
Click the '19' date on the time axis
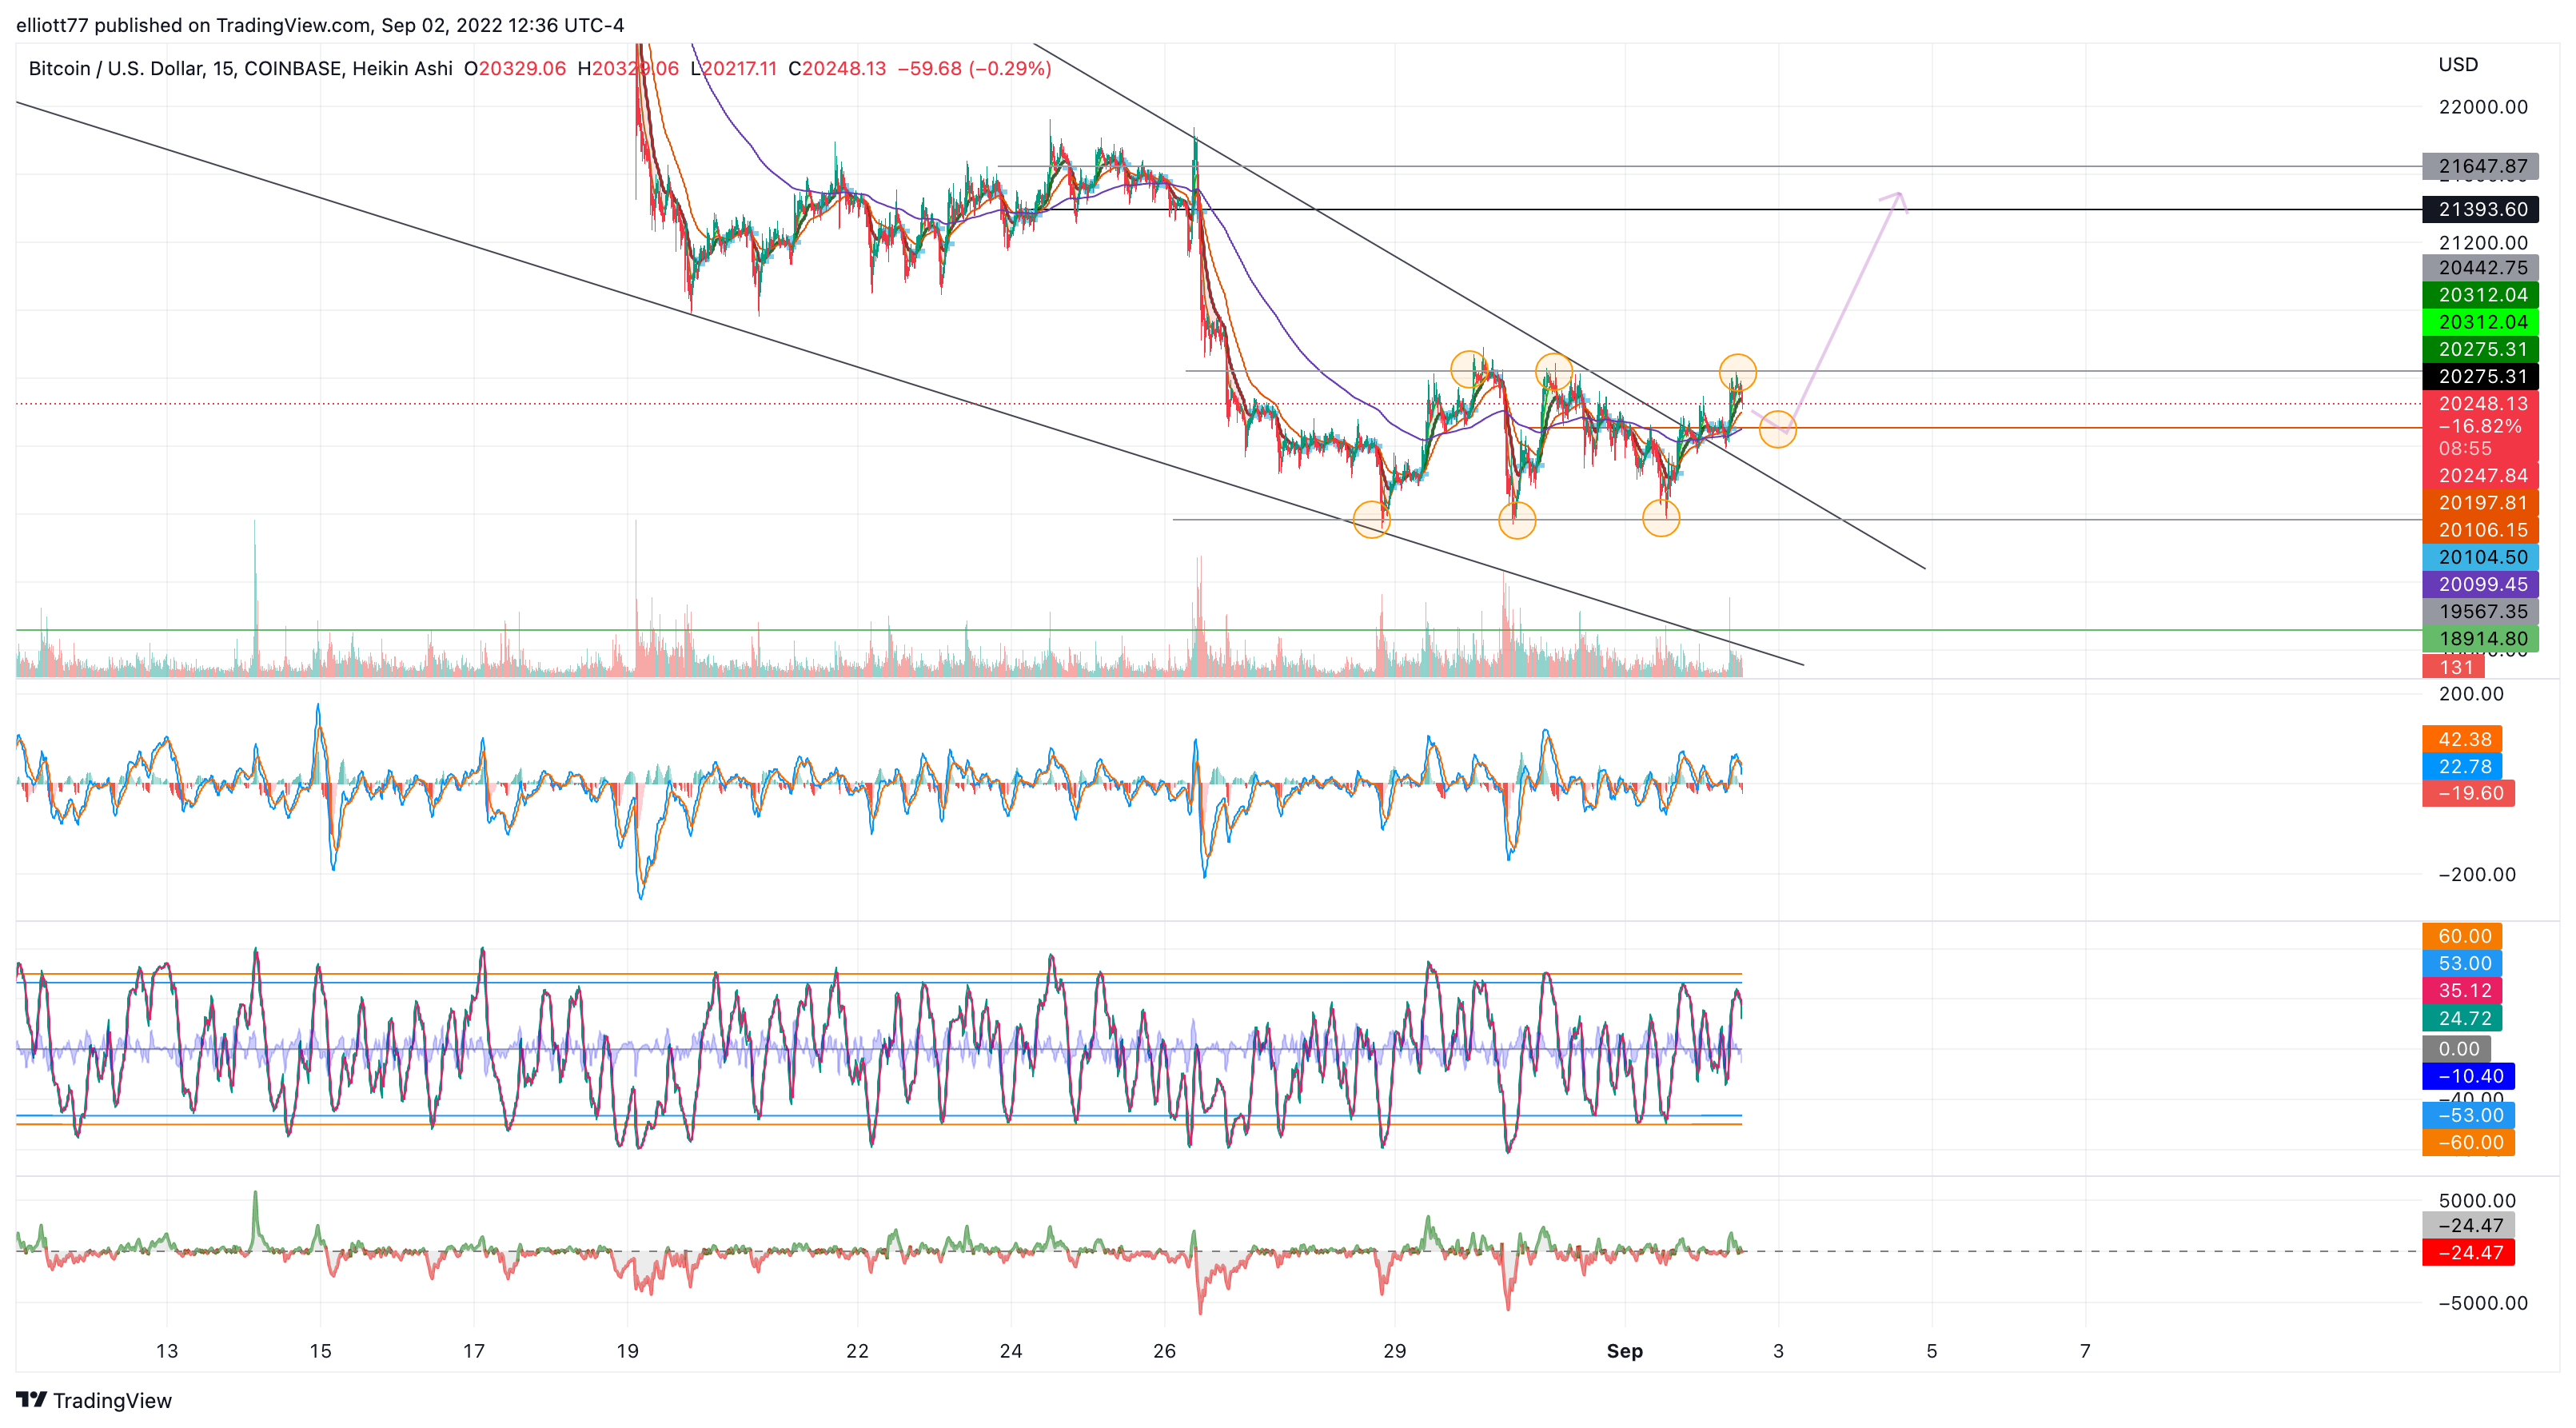[x=627, y=1351]
